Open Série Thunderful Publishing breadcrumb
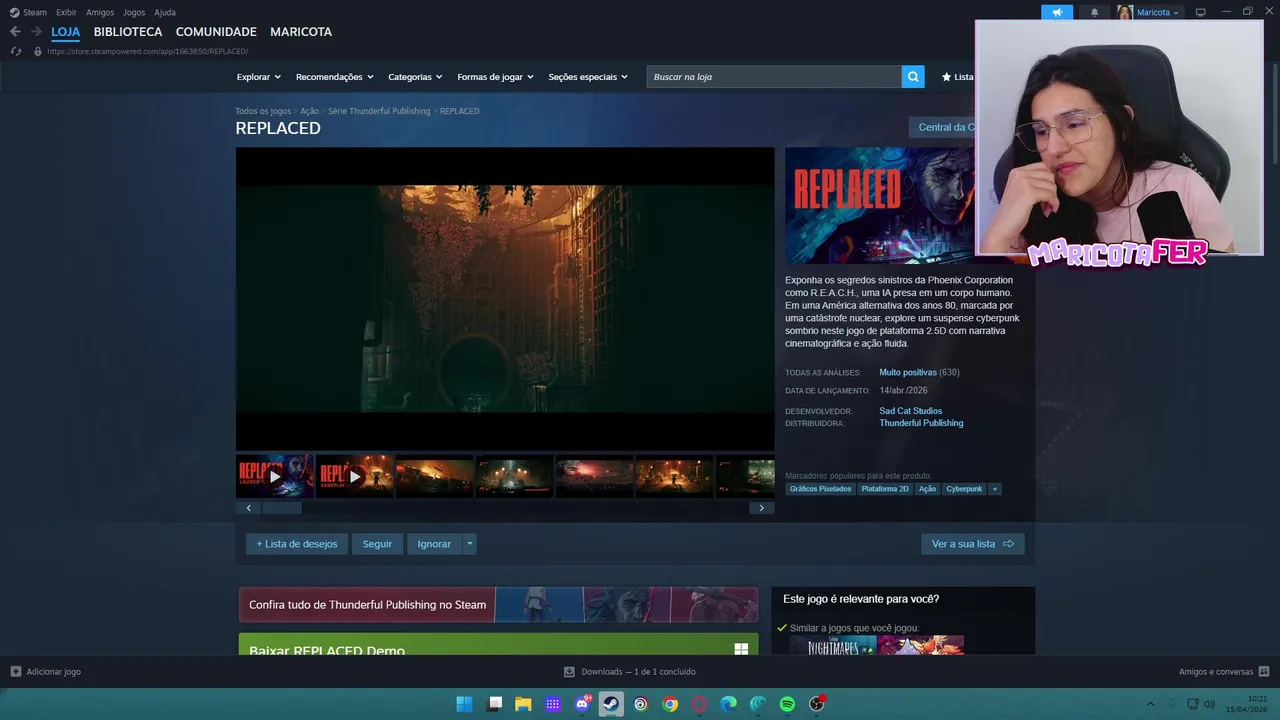This screenshot has width=1280, height=720. [379, 111]
